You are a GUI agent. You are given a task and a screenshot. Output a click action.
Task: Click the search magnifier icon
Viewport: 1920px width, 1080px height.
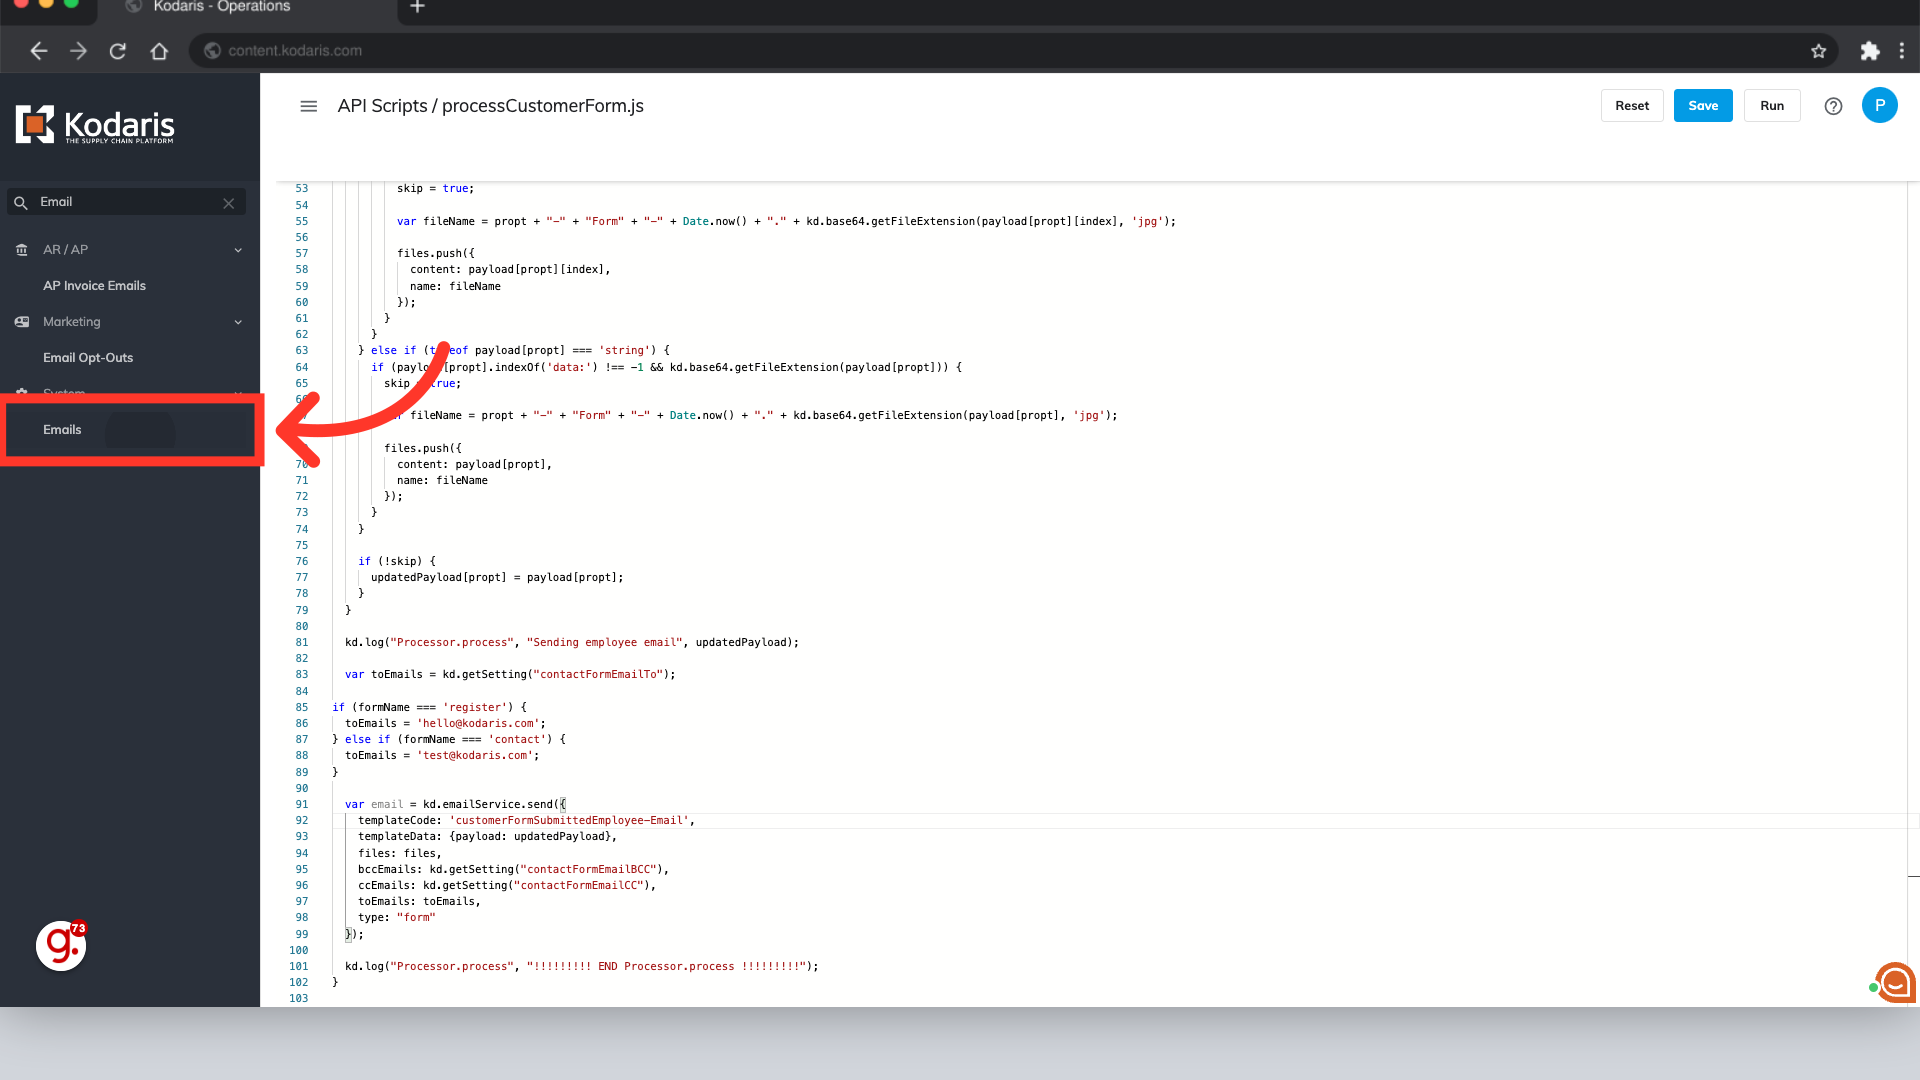[21, 203]
